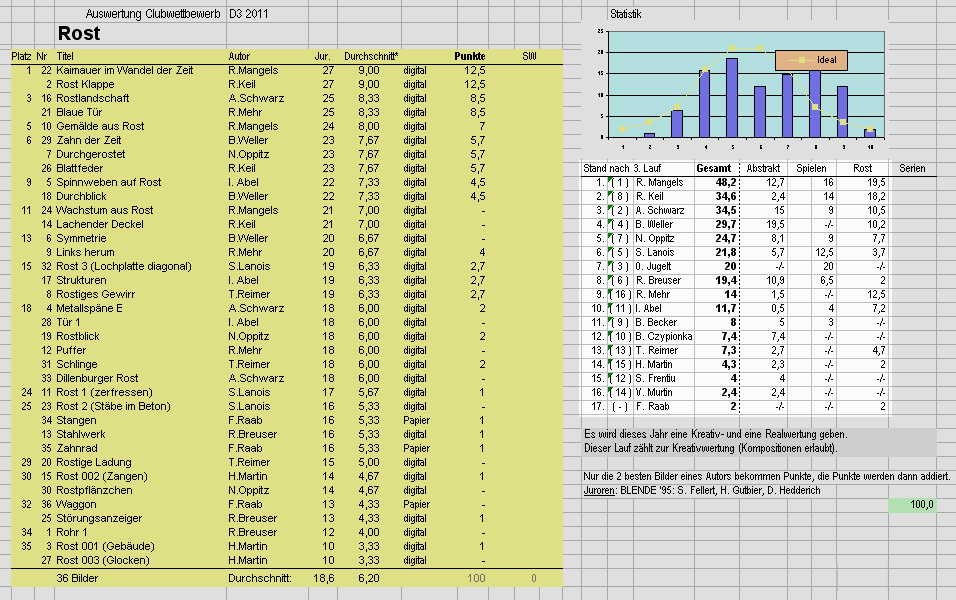
Task: Click the 'Rostlandschaft' title cell
Action: [x=93, y=98]
